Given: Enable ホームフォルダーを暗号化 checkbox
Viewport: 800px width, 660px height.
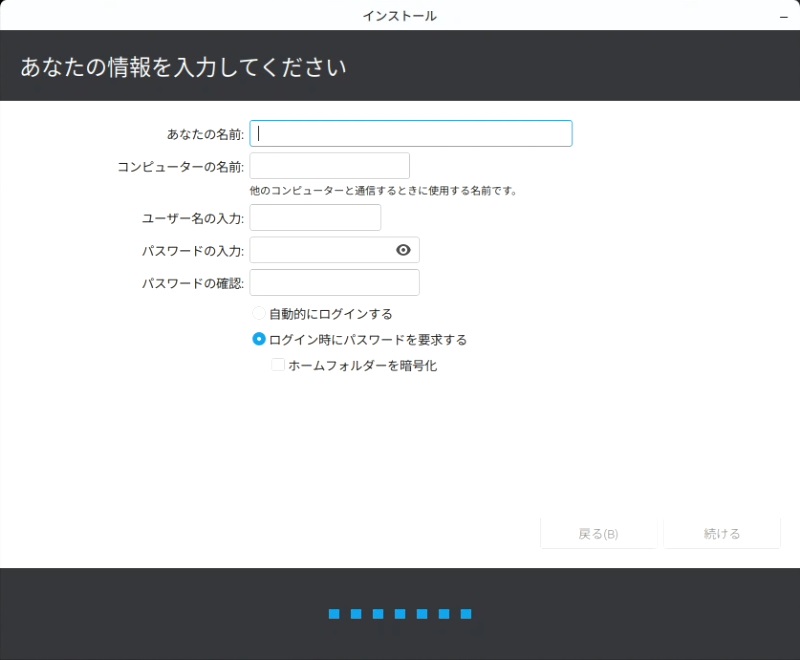Looking at the screenshot, I should (278, 366).
